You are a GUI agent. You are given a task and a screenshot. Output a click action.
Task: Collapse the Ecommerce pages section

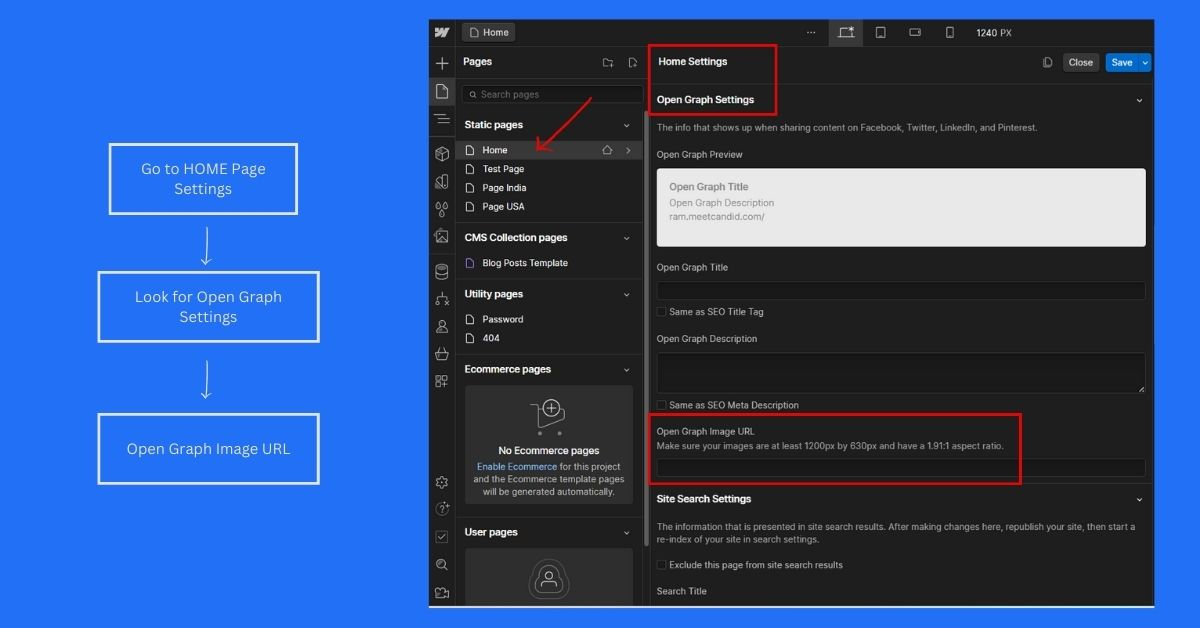627,369
